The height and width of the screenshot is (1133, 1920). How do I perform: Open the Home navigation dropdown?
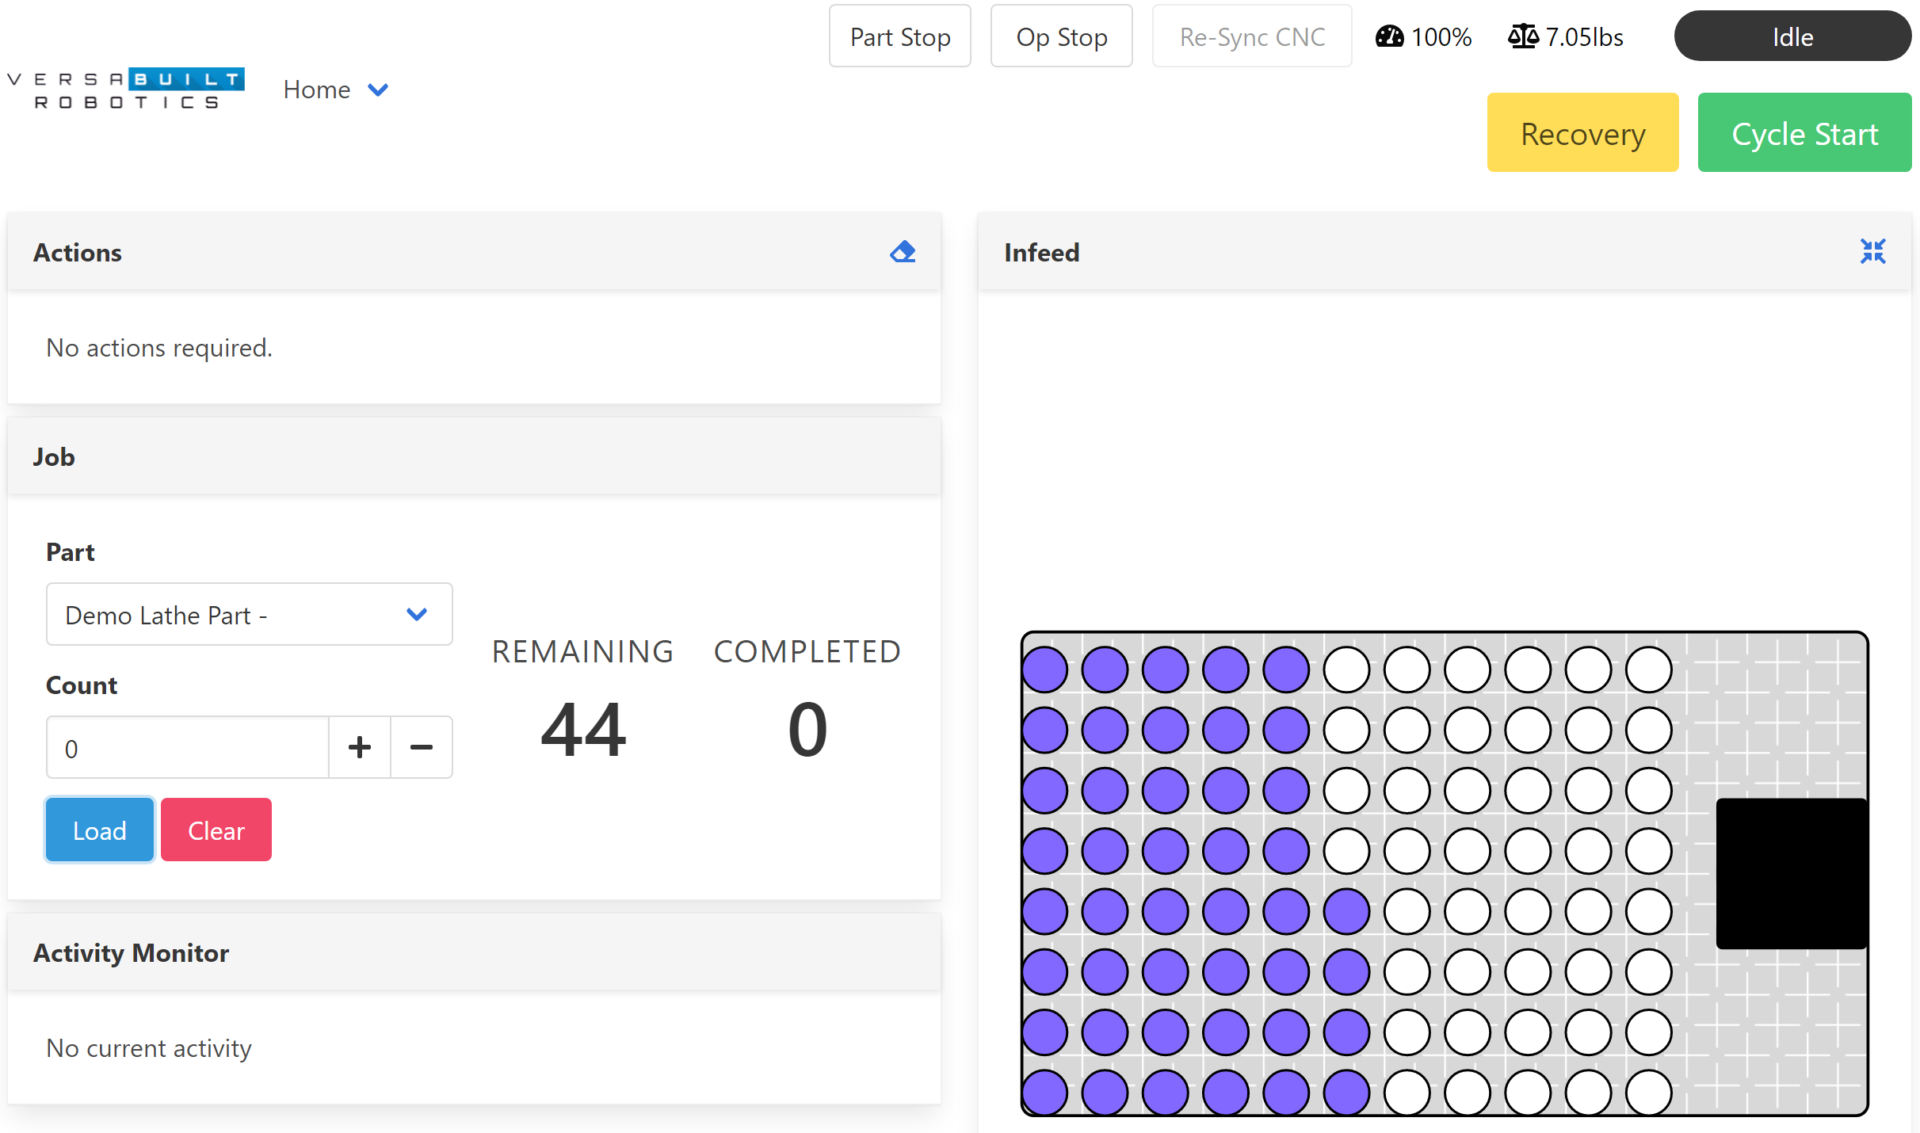317,90
